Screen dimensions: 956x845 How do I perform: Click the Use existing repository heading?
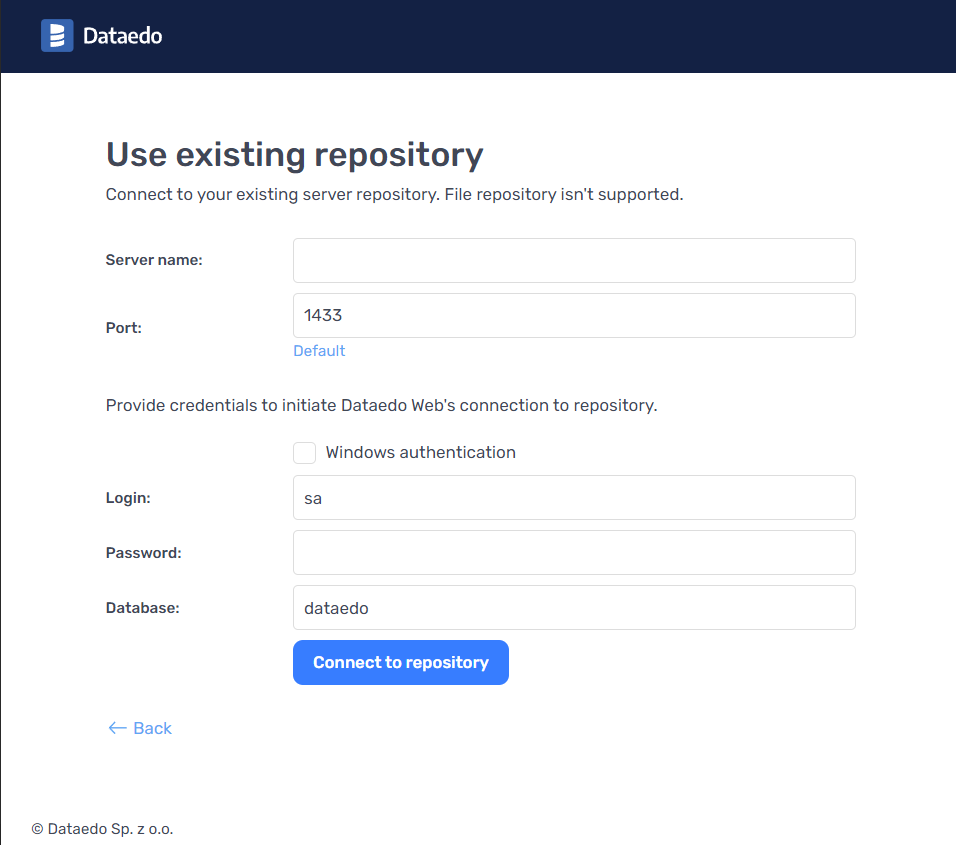coord(294,155)
